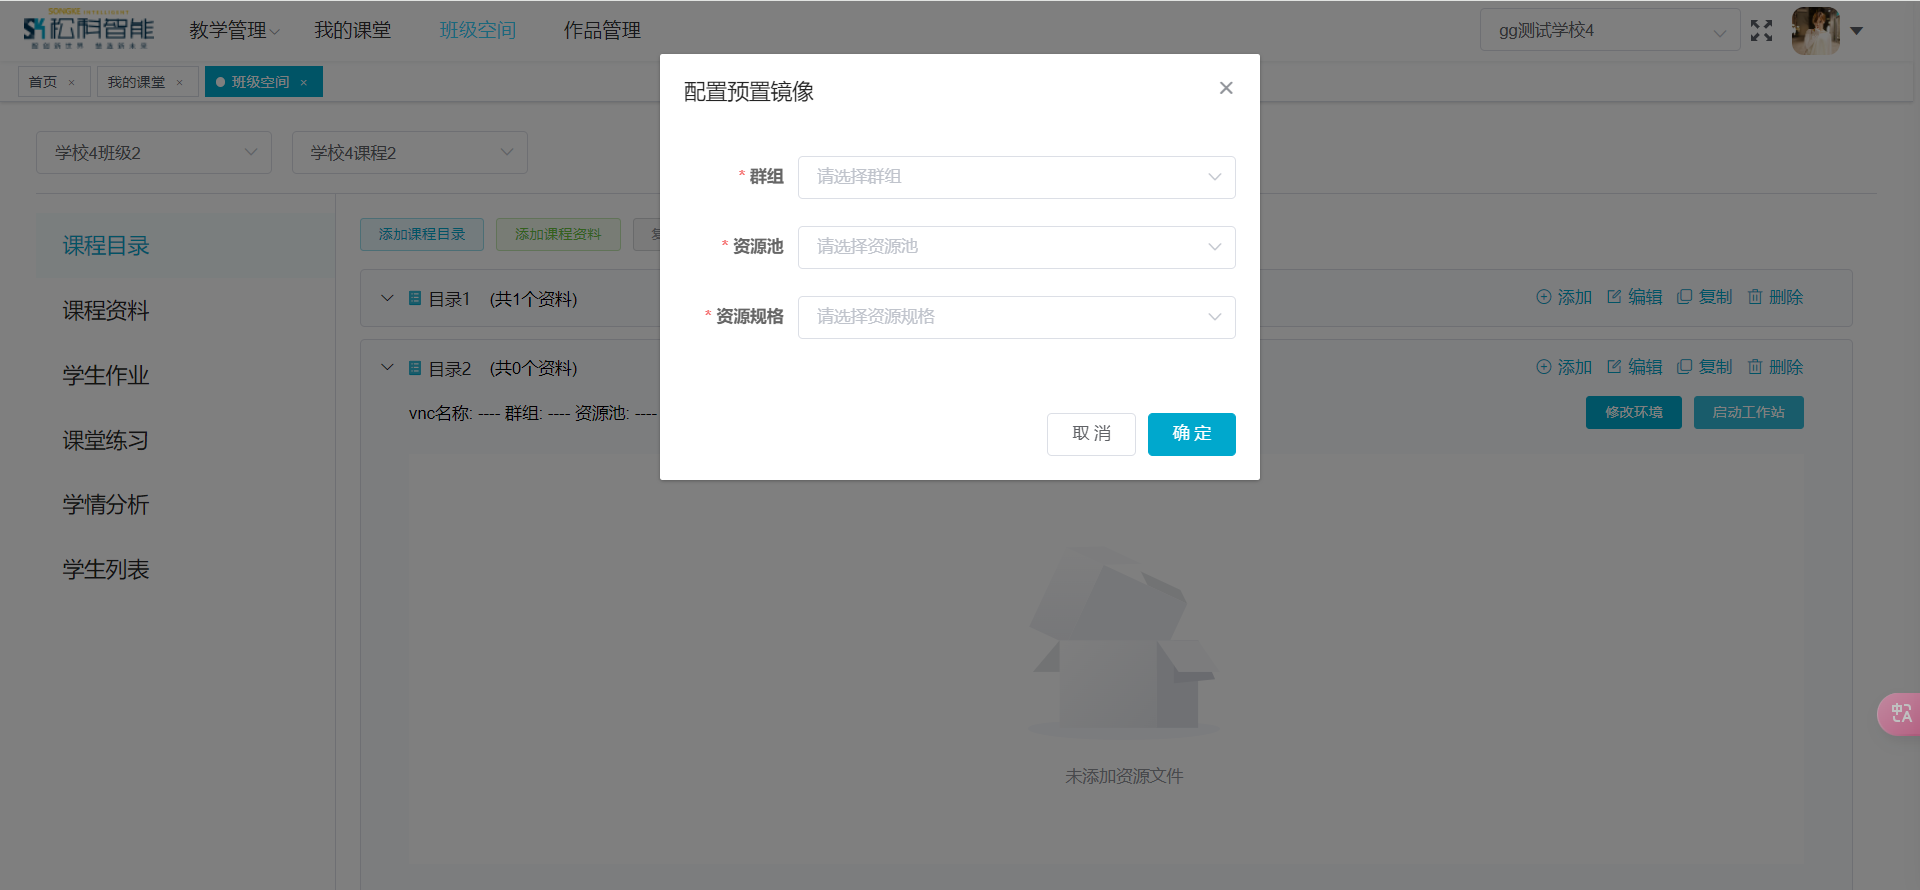1920x890 pixels.
Task: Select 学生作业 in the sidebar
Action: click(106, 375)
